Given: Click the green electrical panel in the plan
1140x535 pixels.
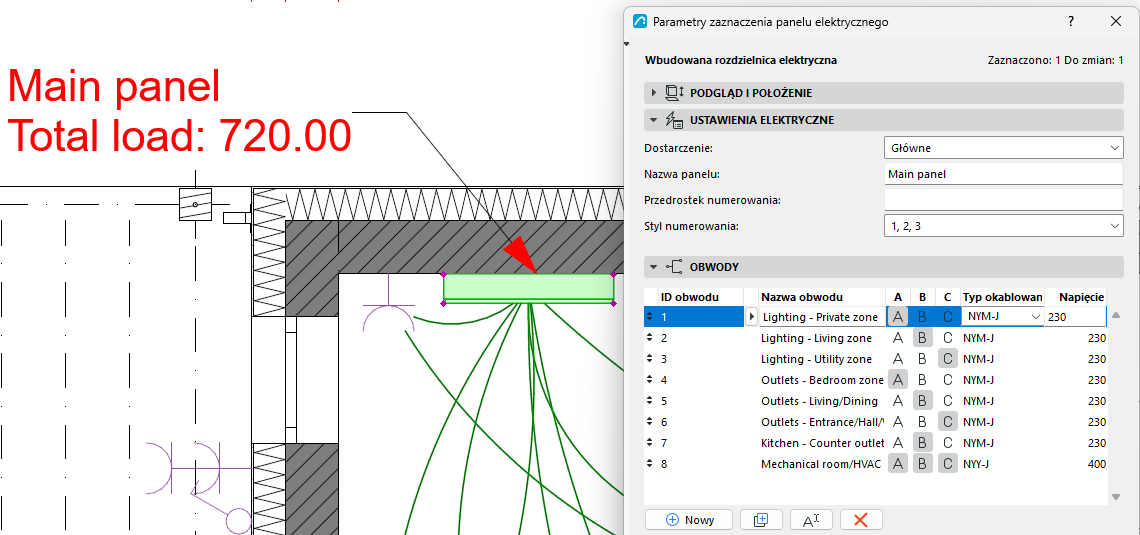Looking at the screenshot, I should click(x=529, y=288).
